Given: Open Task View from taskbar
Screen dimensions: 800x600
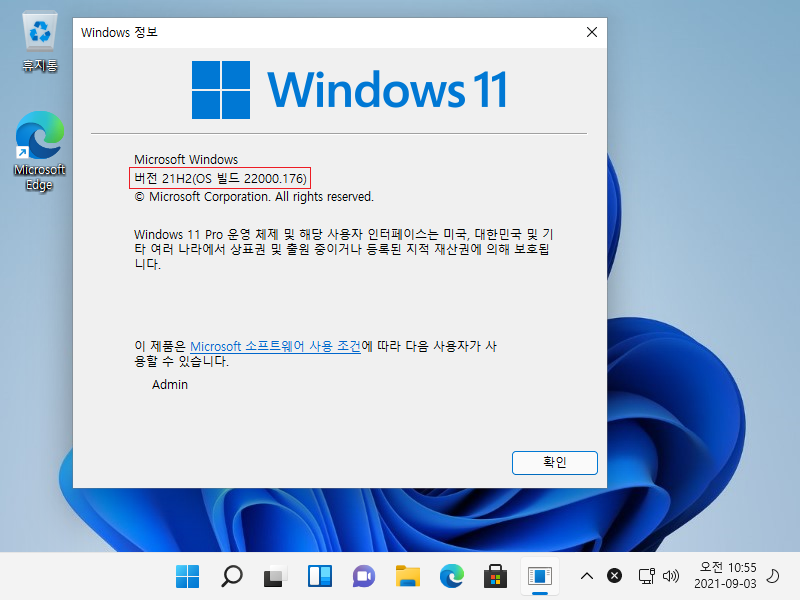Looking at the screenshot, I should 276,577.
